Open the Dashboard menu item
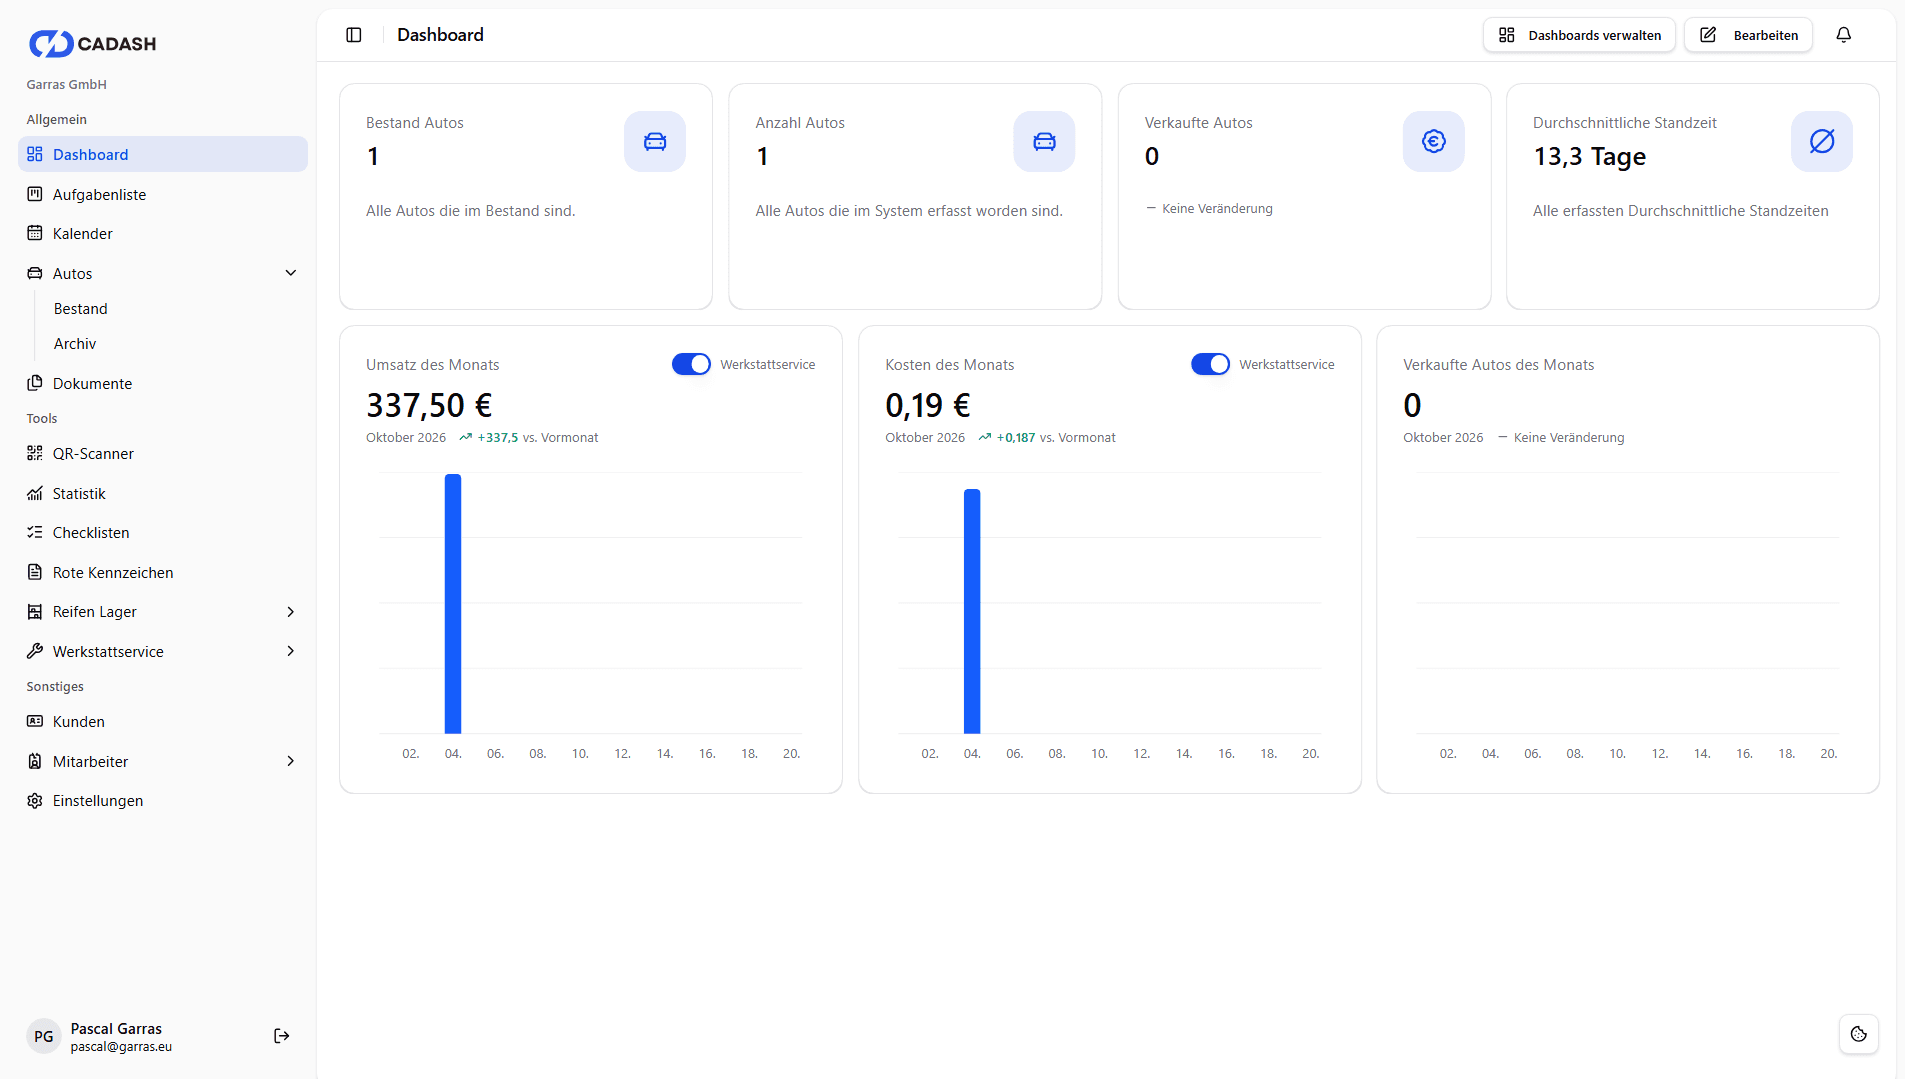This screenshot has width=1905, height=1079. point(163,155)
